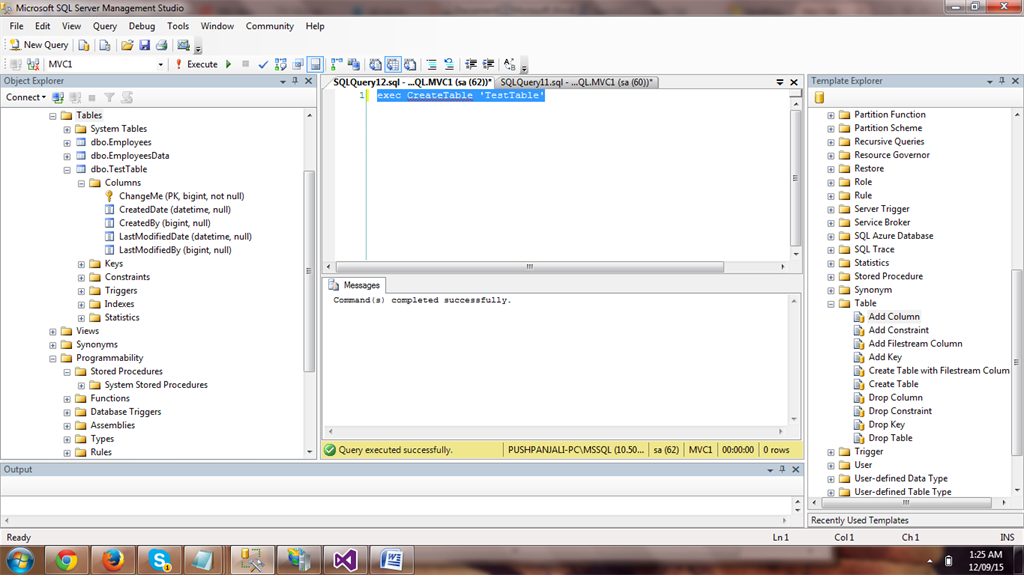This screenshot has width=1024, height=575.
Task: Select Results to Grid icon
Action: coord(392,64)
